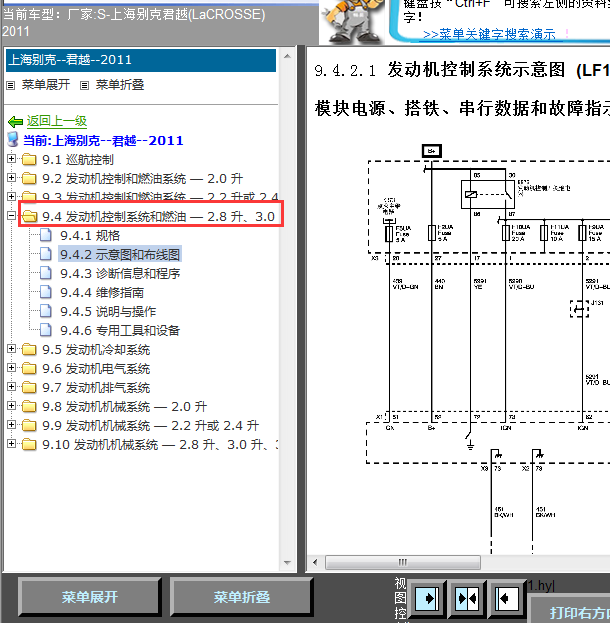Click folder icon for 9.9 发动机机械系统
The width and height of the screenshot is (610, 623).
click(x=29, y=426)
